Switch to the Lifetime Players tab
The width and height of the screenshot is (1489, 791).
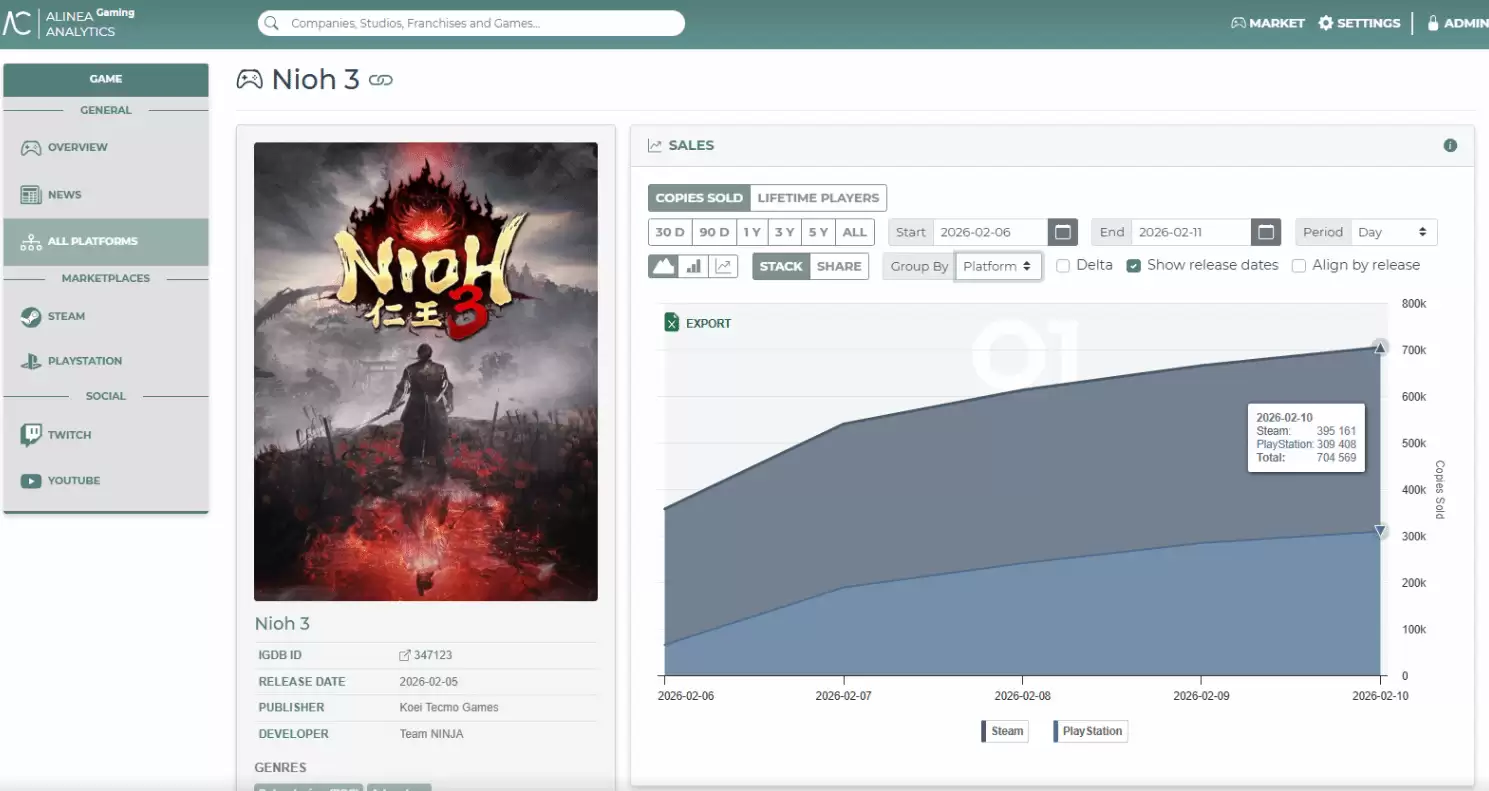(818, 198)
